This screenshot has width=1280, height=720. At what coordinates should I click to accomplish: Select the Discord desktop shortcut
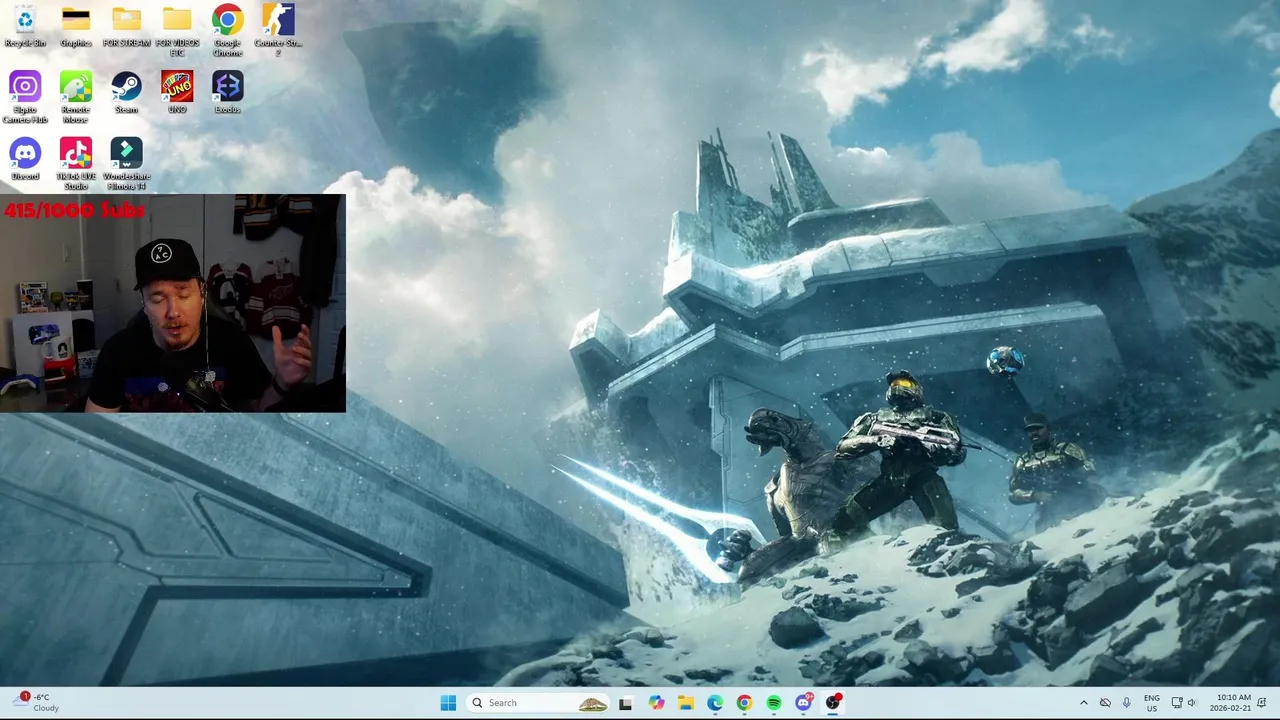tap(25, 159)
